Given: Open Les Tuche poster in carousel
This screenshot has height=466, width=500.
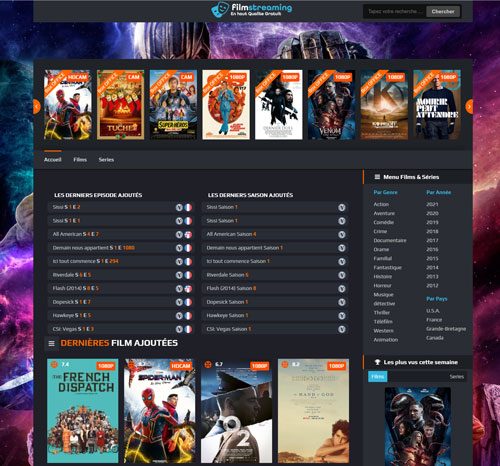Looking at the screenshot, I should (x=121, y=105).
